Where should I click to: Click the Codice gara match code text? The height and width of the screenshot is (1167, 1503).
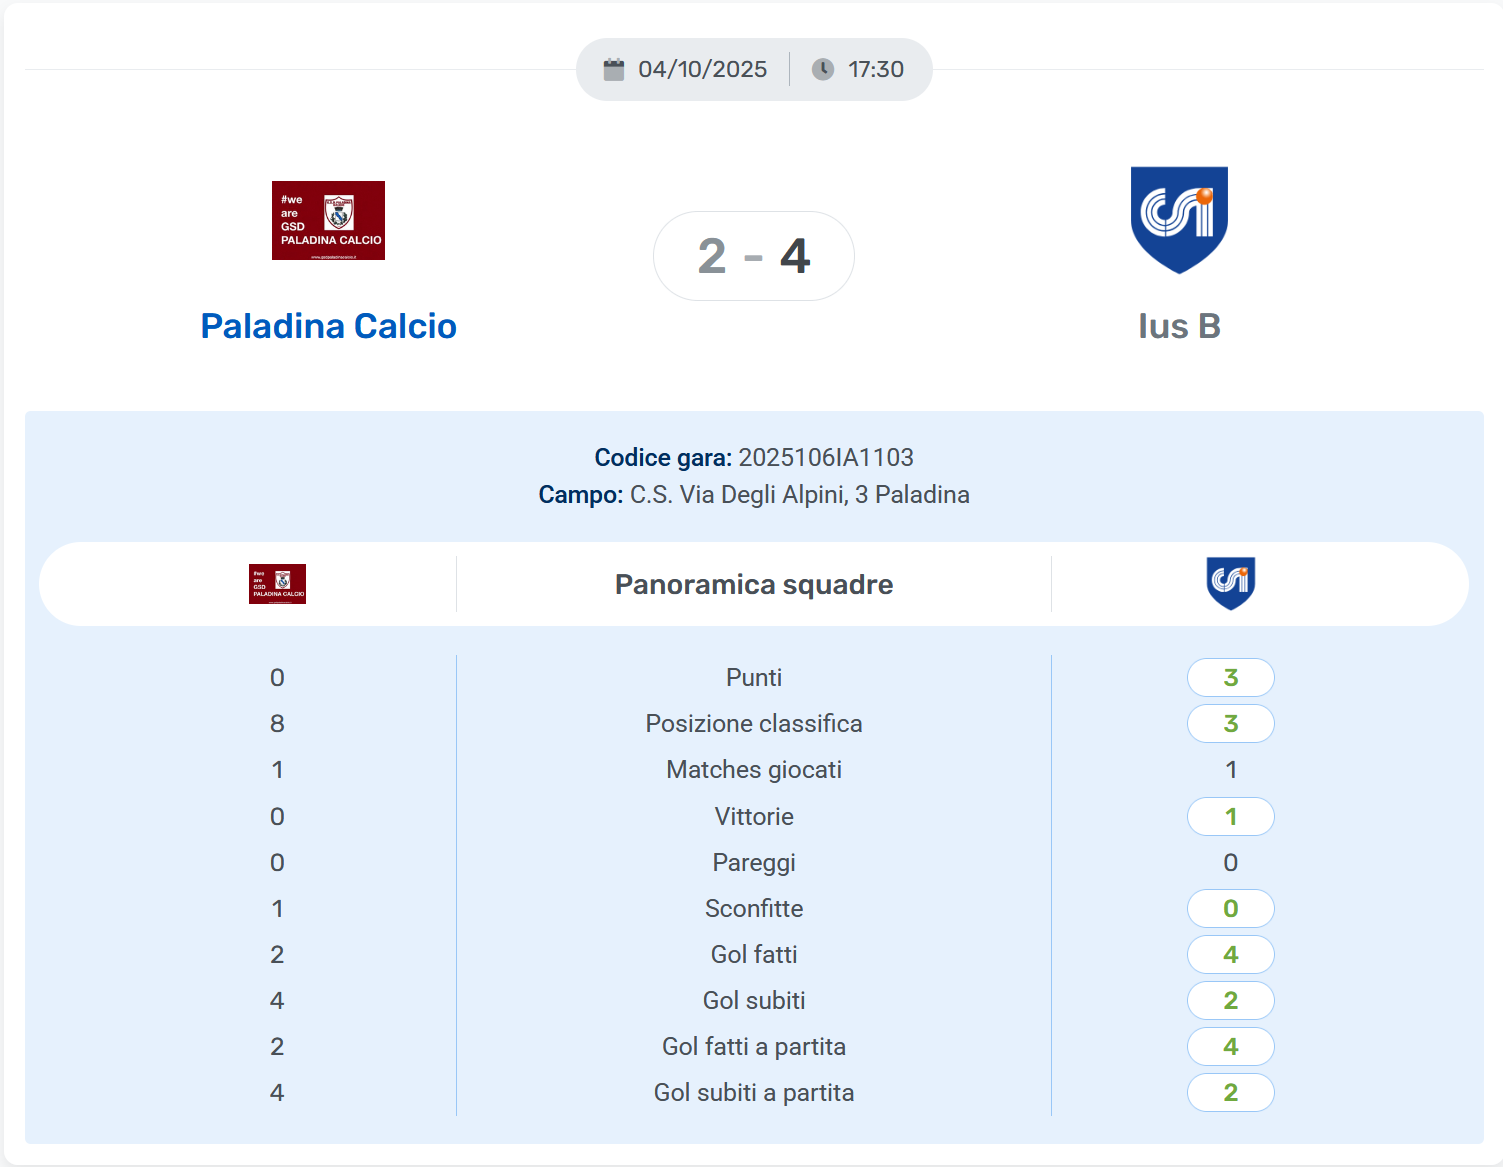825,457
